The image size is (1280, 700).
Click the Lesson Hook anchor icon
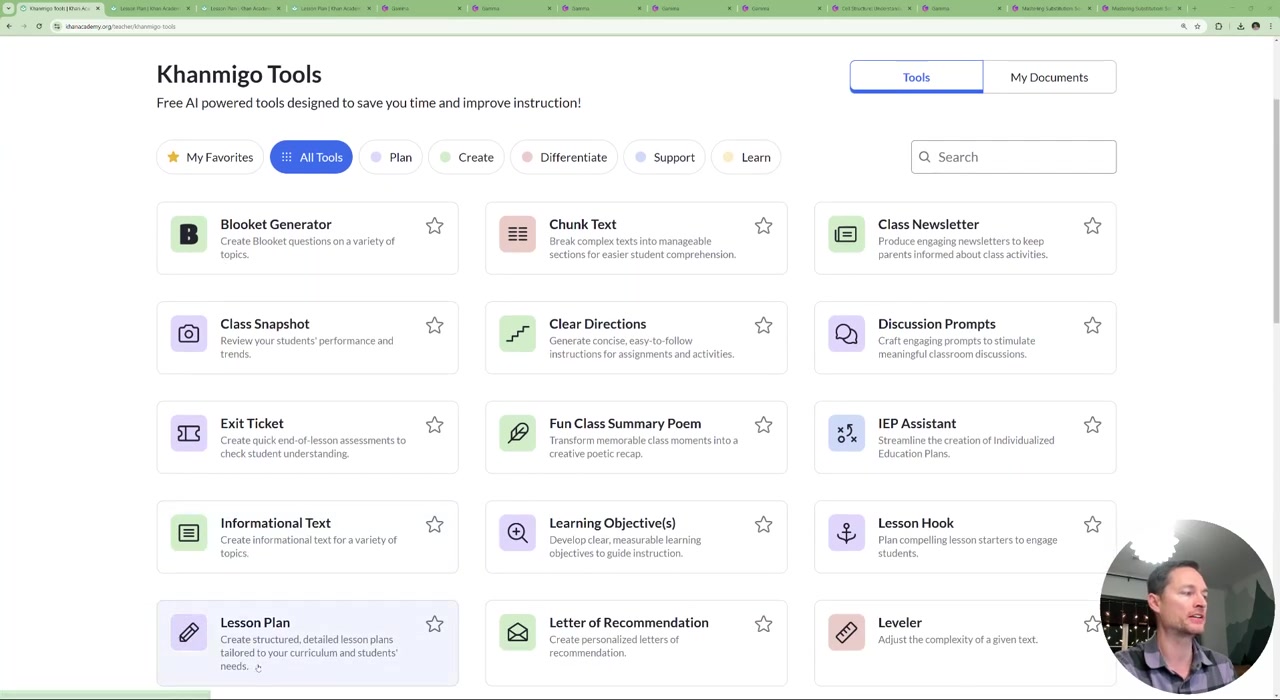(846, 533)
